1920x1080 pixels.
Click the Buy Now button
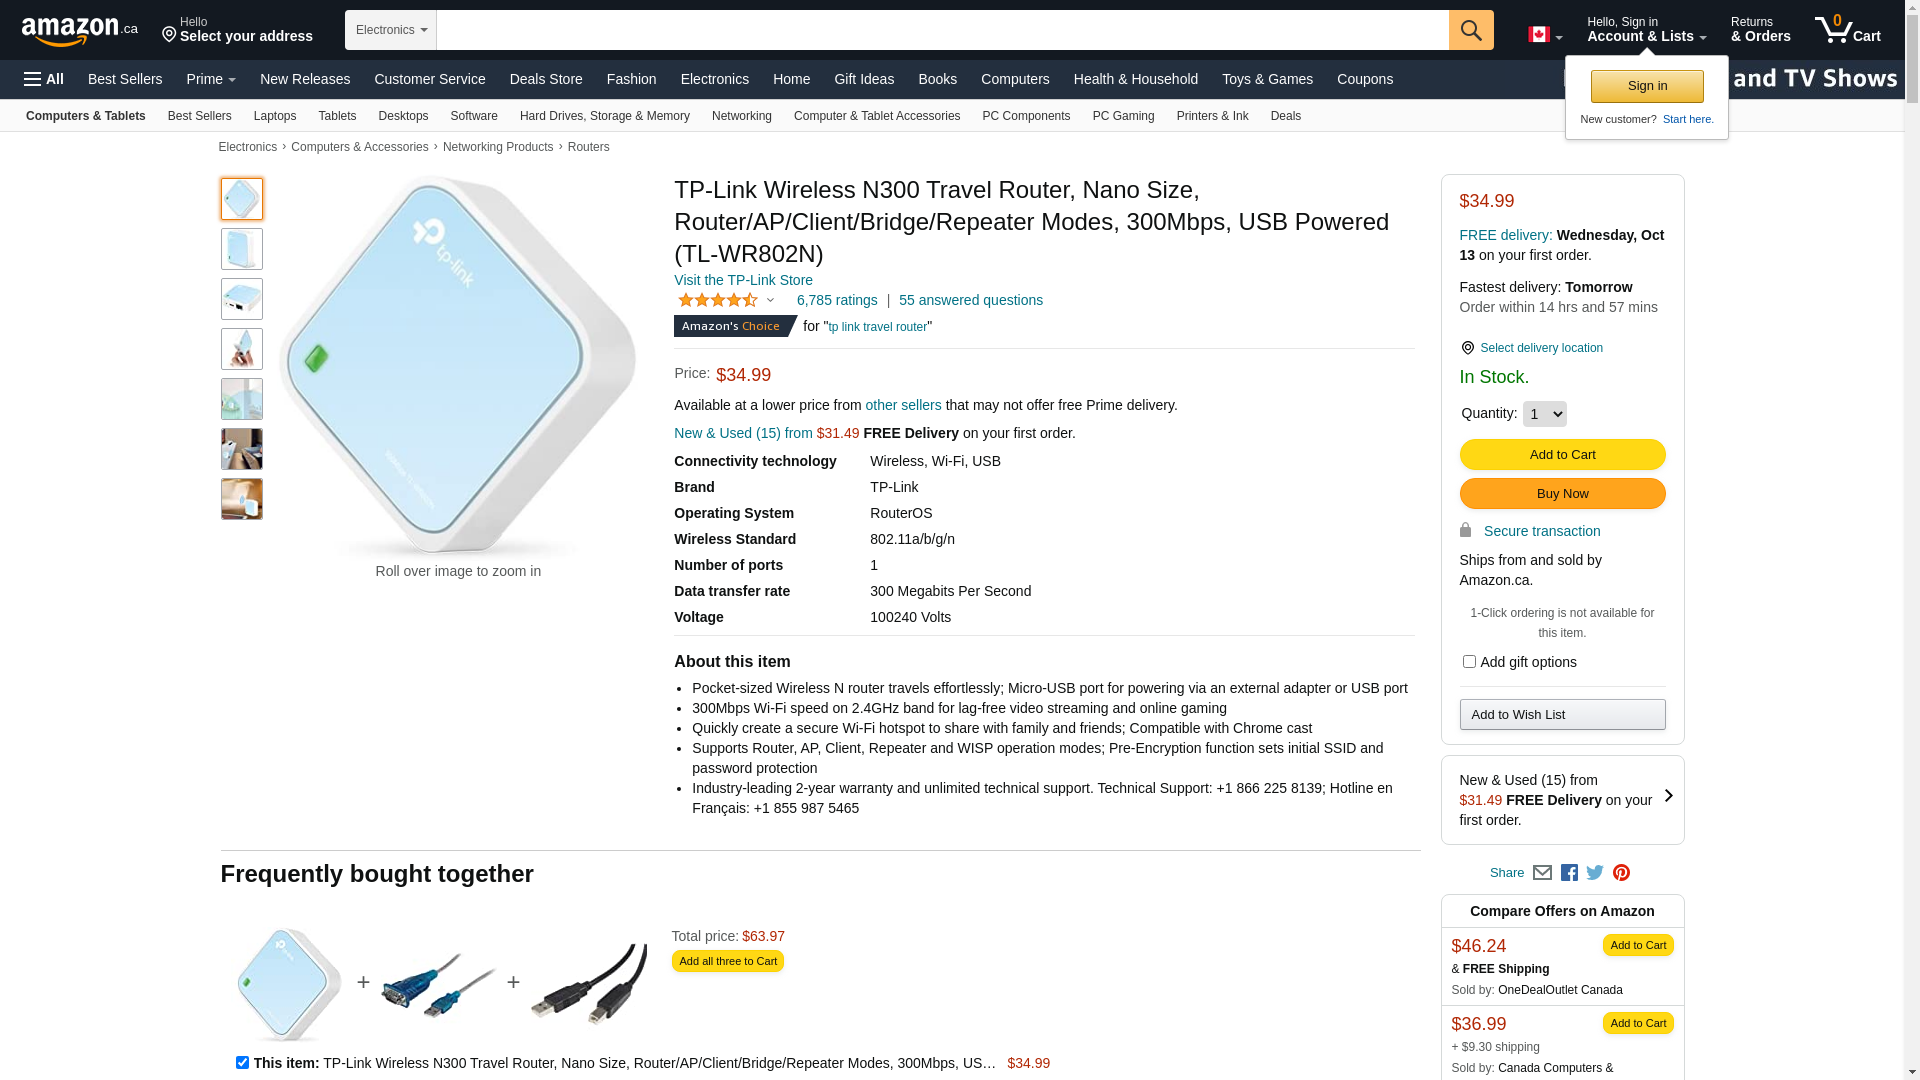pyautogui.click(x=1562, y=494)
